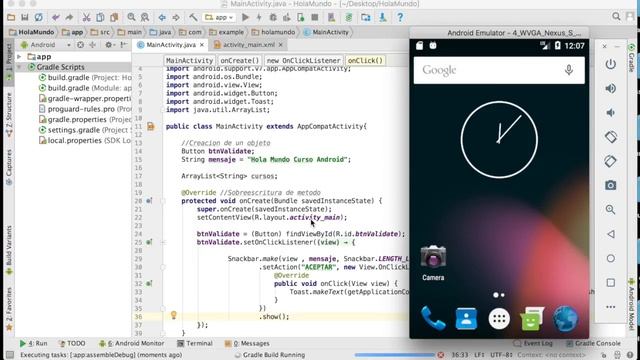Viewport: 640px width, 360px height.
Task: Open the Help question mark icon
Action: [x=400, y=18]
